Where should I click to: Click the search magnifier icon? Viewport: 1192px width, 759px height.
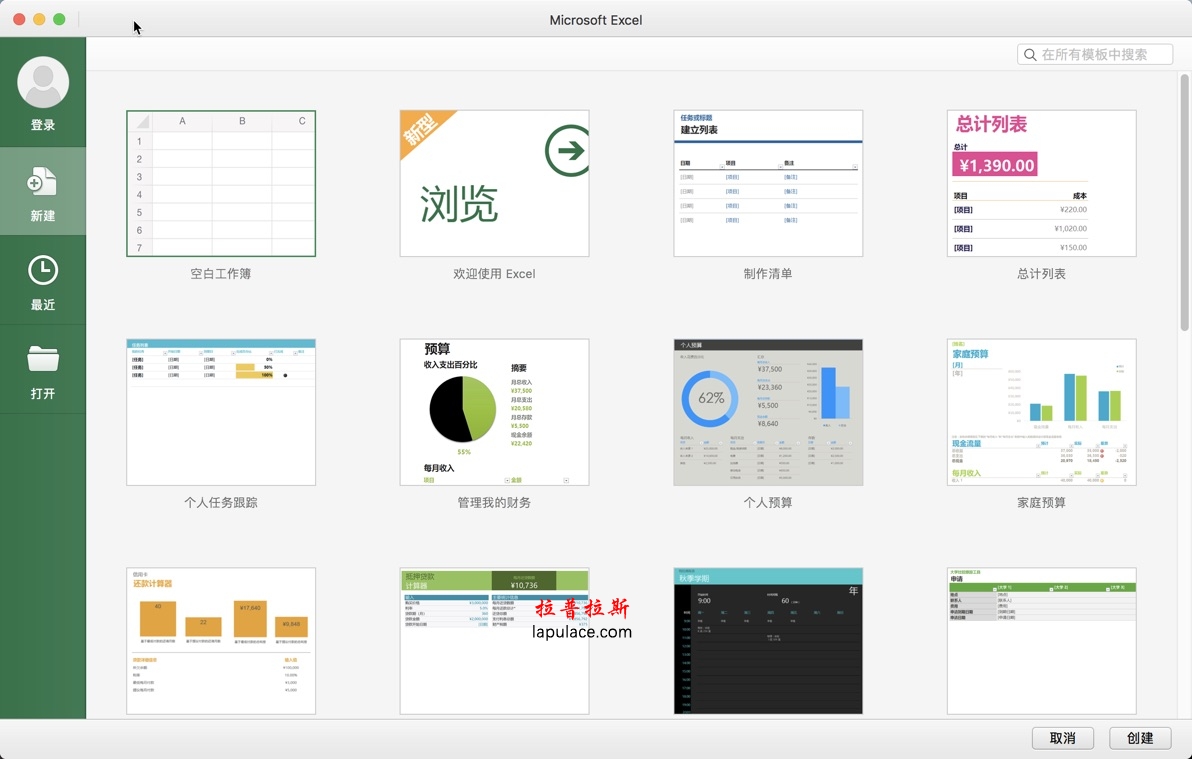click(x=1030, y=54)
